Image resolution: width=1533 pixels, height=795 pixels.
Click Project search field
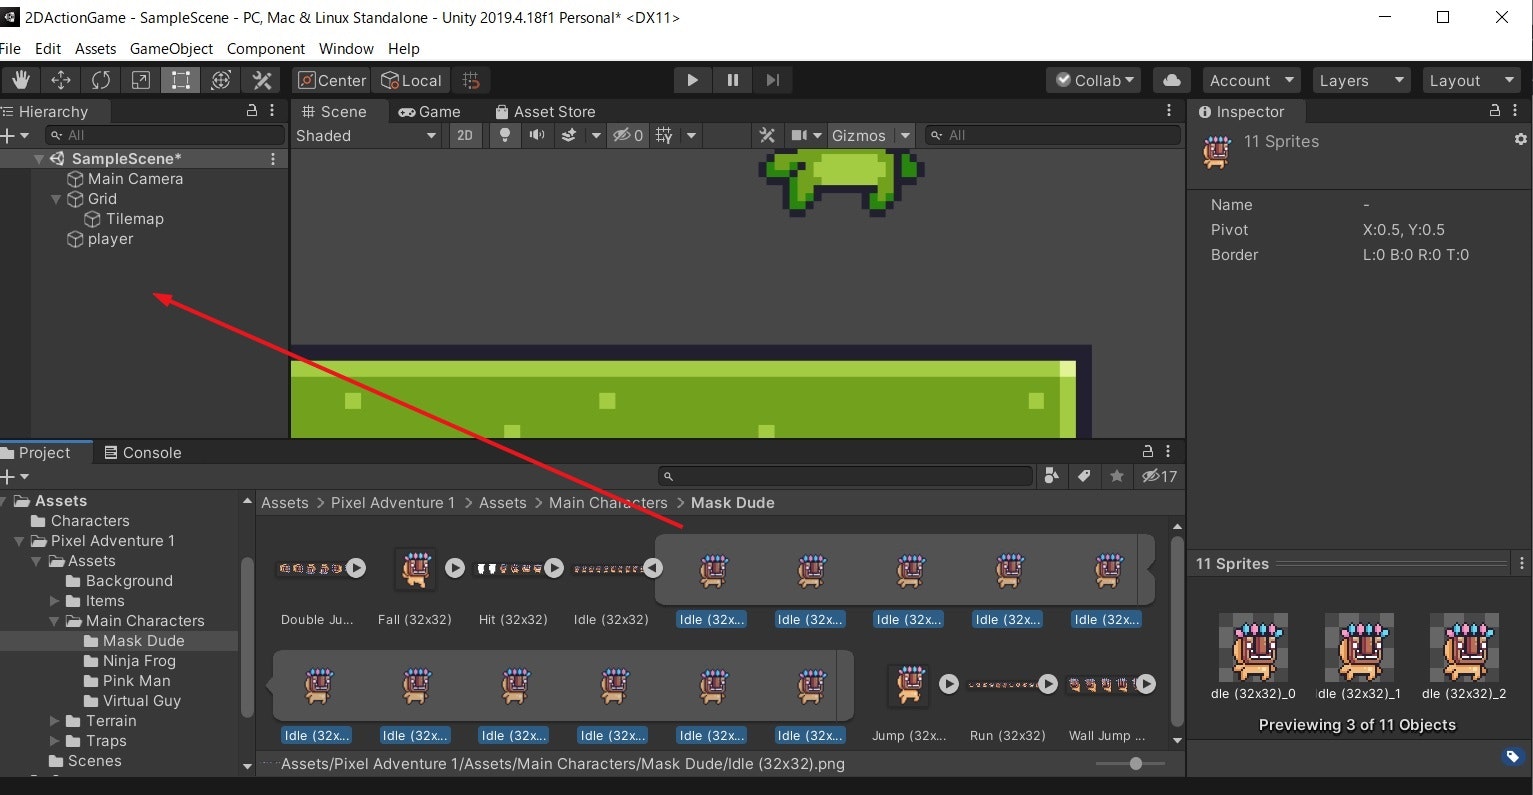pyautogui.click(x=846, y=476)
